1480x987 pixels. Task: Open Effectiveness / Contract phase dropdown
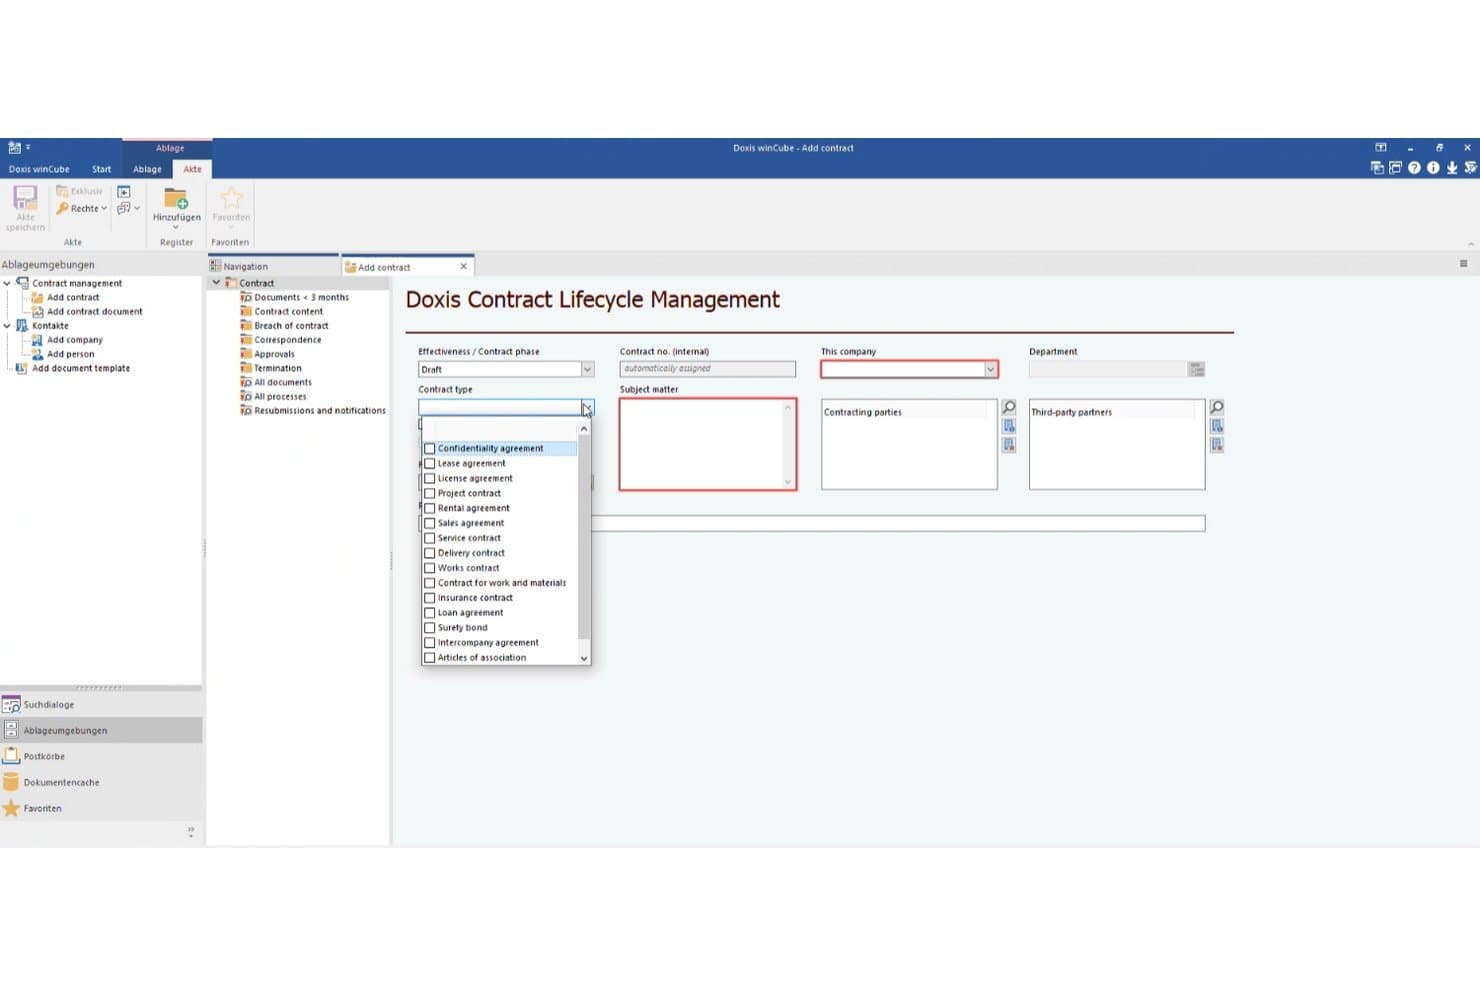click(x=587, y=370)
